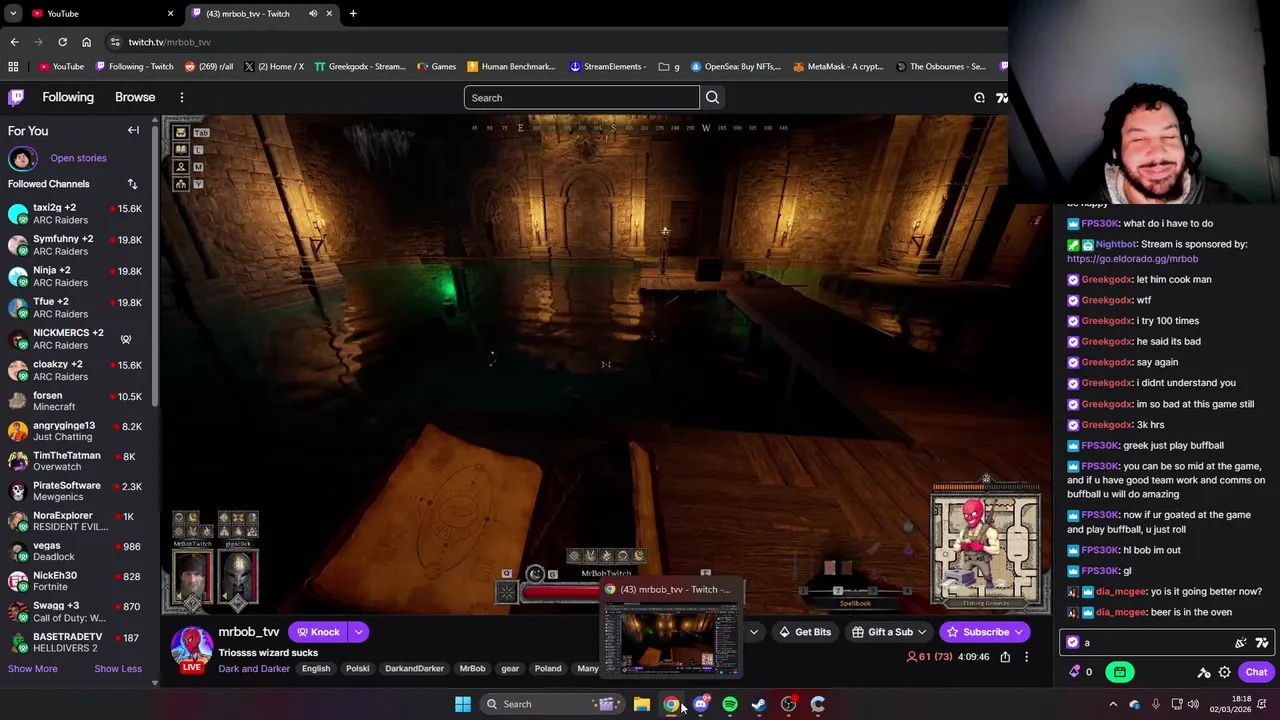Select the Poland stream tag
This screenshot has width=1280, height=720.
(547, 669)
